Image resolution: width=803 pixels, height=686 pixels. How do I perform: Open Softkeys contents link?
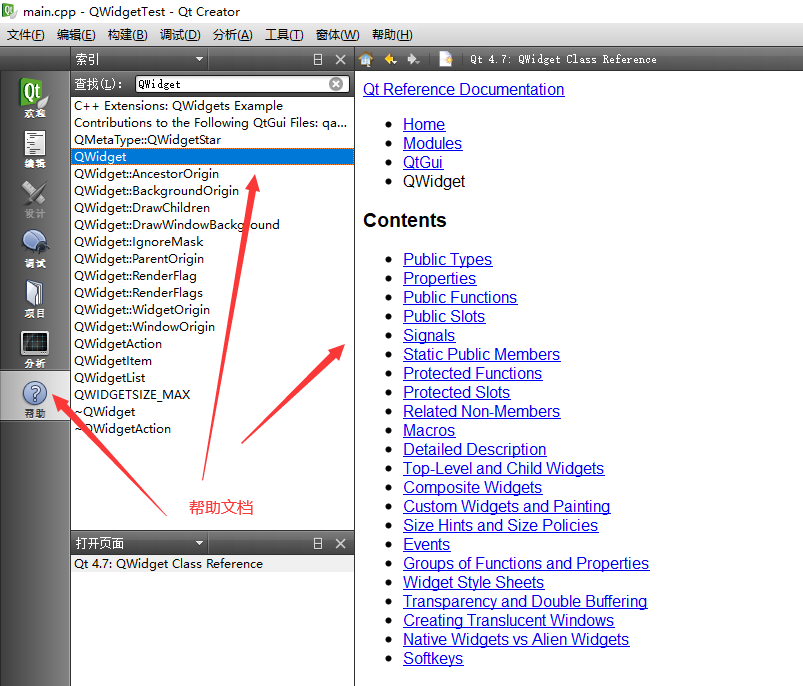tap(433, 658)
